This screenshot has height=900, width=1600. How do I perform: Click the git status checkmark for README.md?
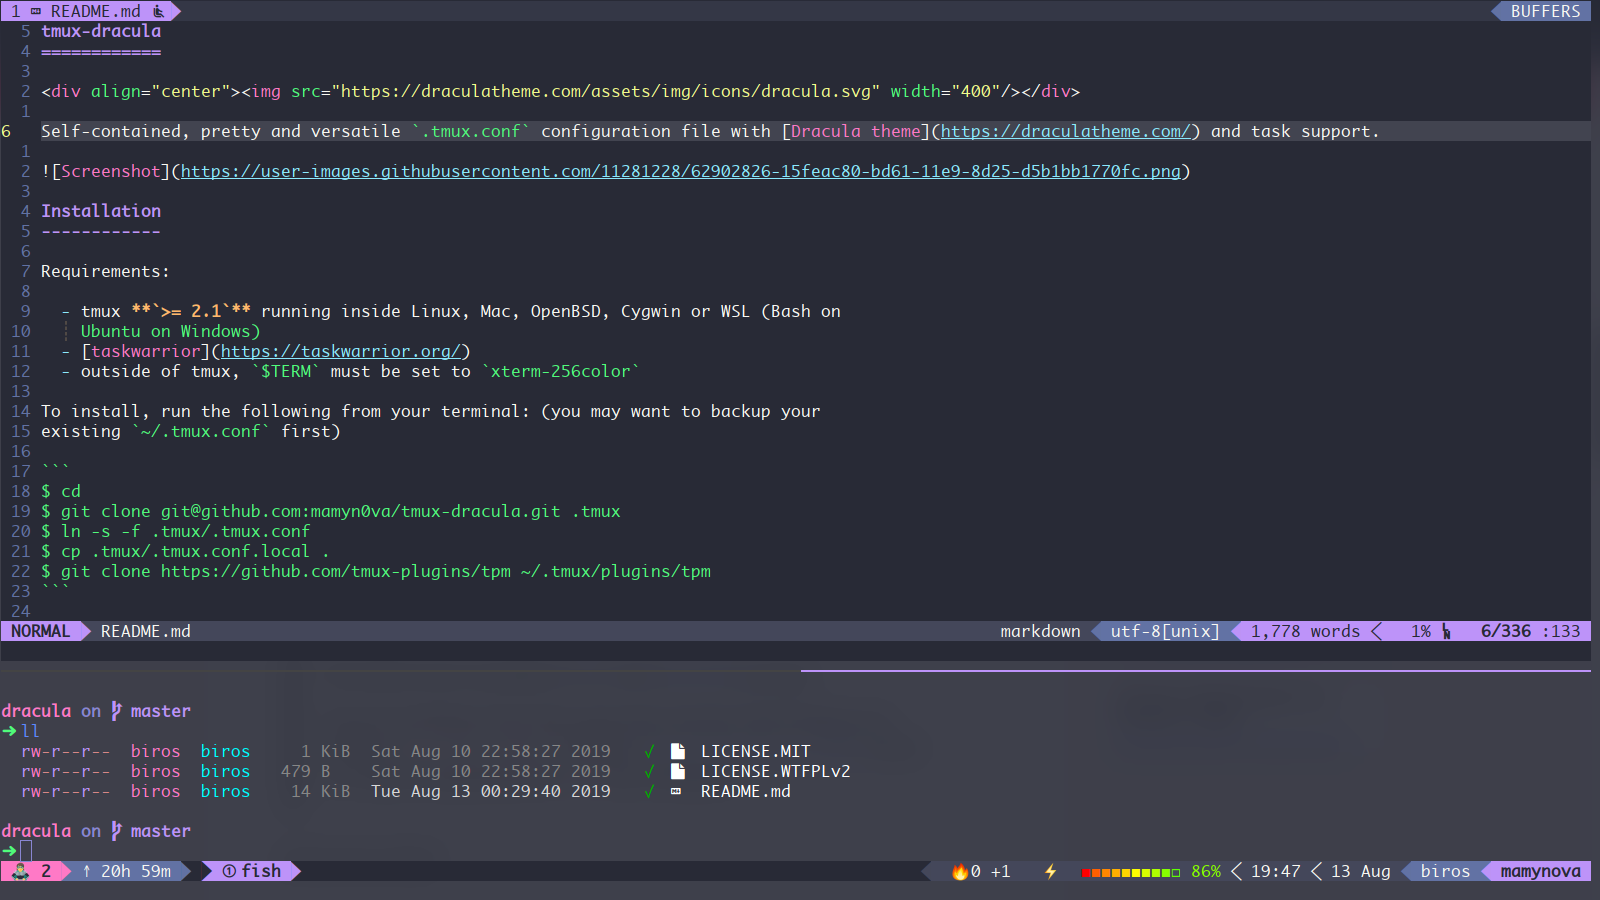point(649,791)
